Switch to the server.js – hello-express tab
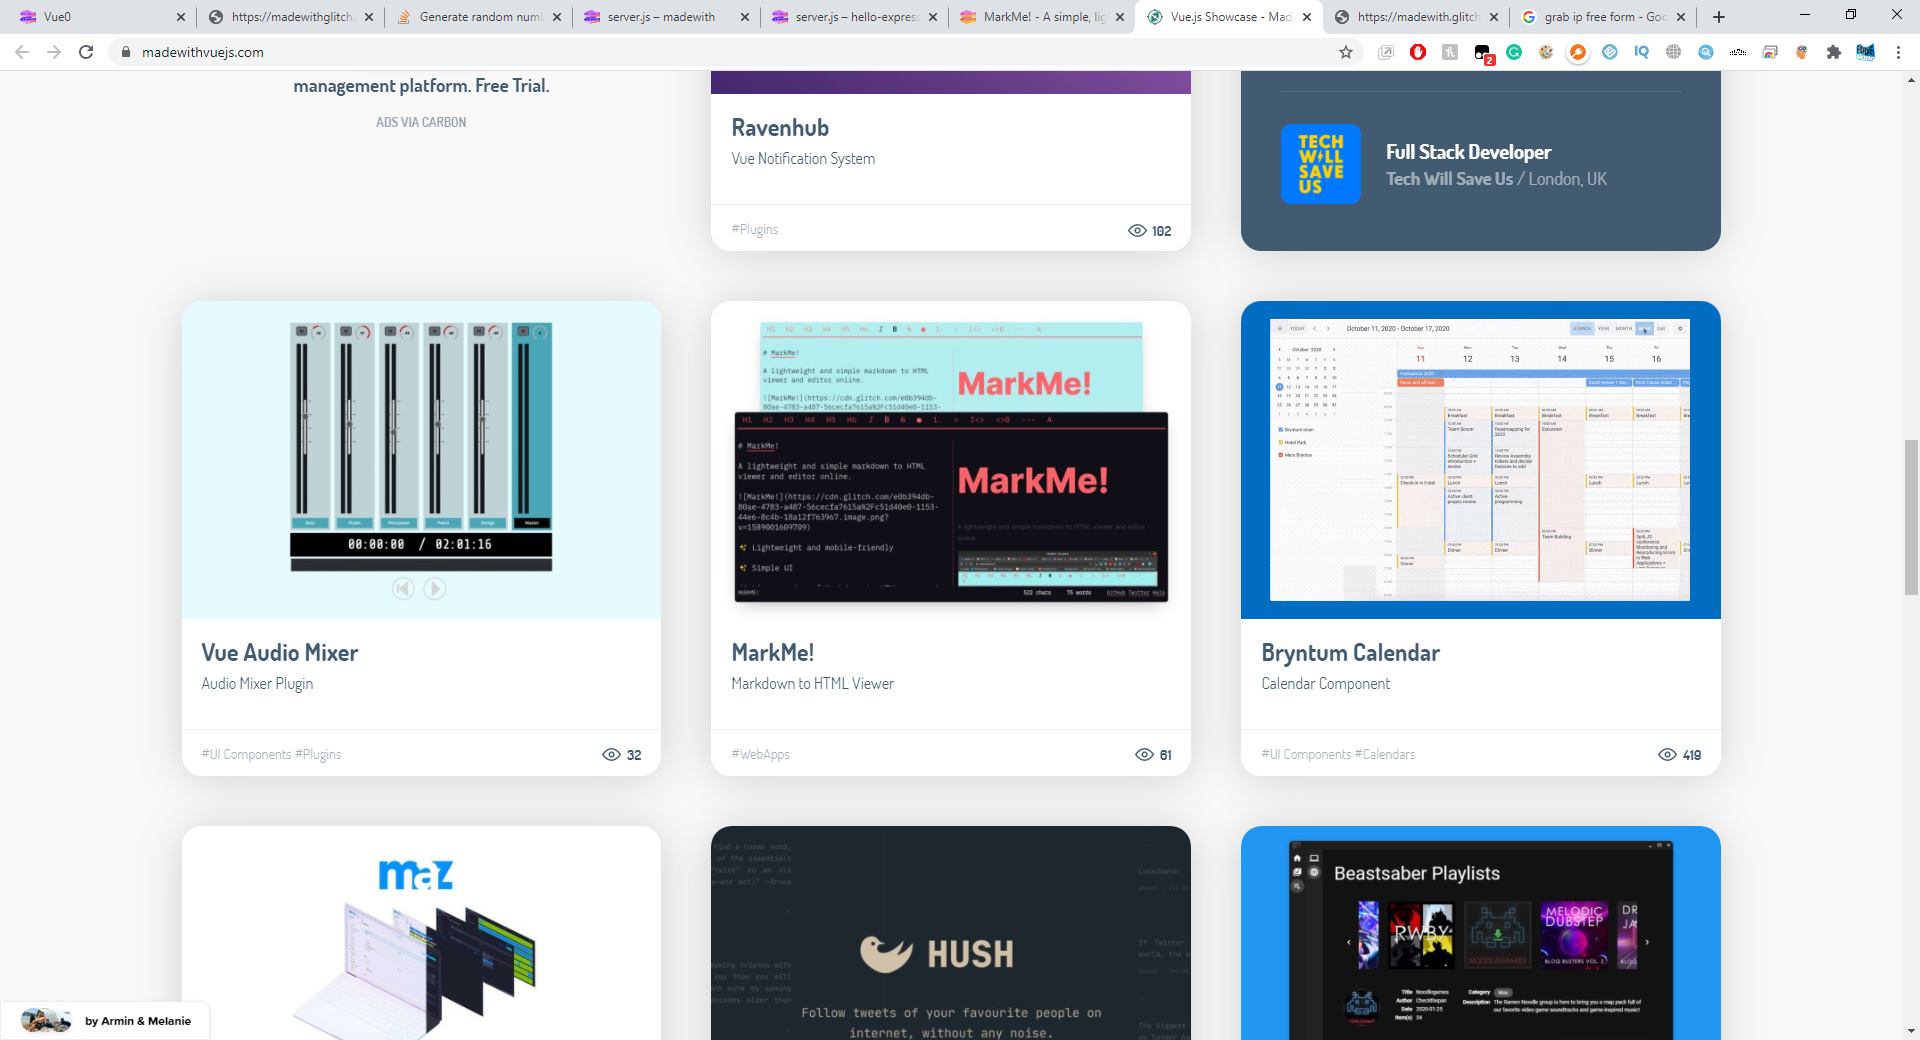The height and width of the screenshot is (1040, 1920). point(855,17)
